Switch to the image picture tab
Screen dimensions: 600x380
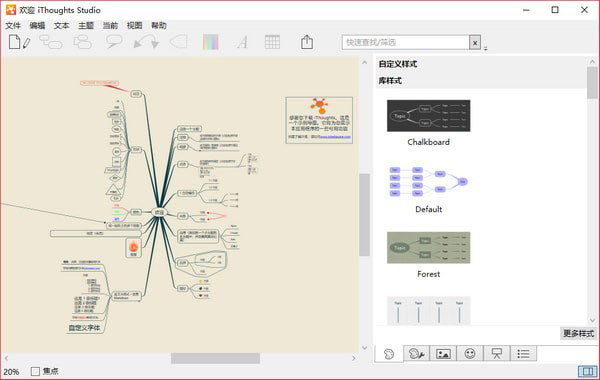(x=443, y=354)
